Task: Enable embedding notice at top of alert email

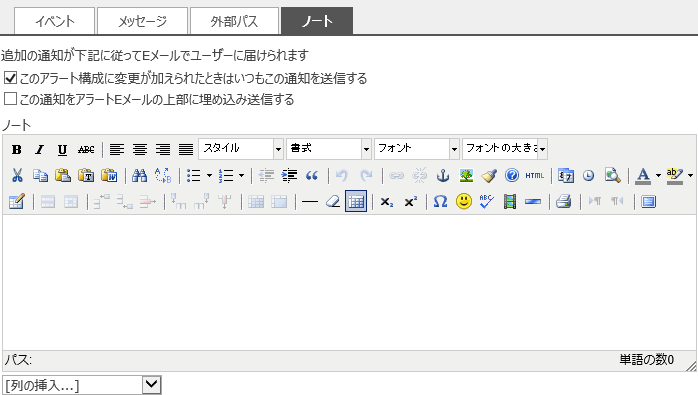Action: point(10,98)
